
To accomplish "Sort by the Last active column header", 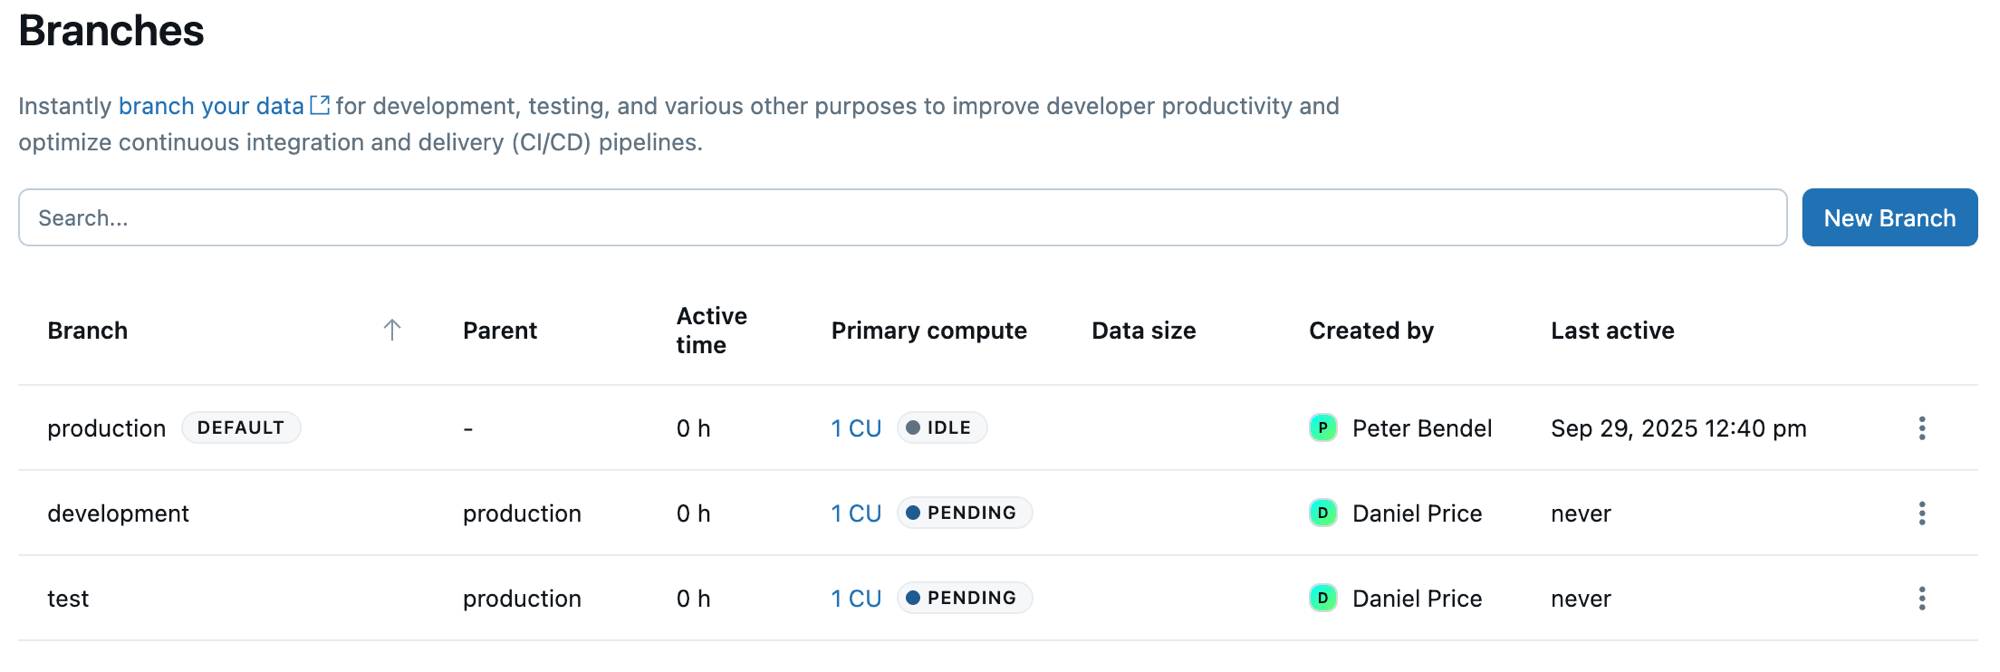I will coord(1612,330).
